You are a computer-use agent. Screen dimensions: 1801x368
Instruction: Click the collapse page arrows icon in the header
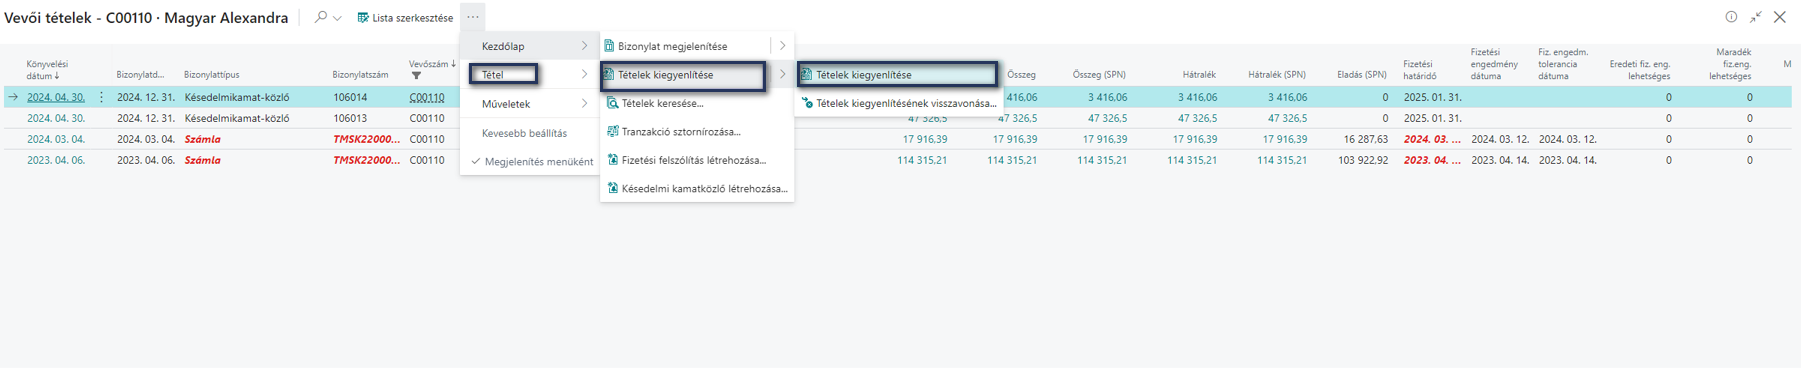click(x=1755, y=17)
